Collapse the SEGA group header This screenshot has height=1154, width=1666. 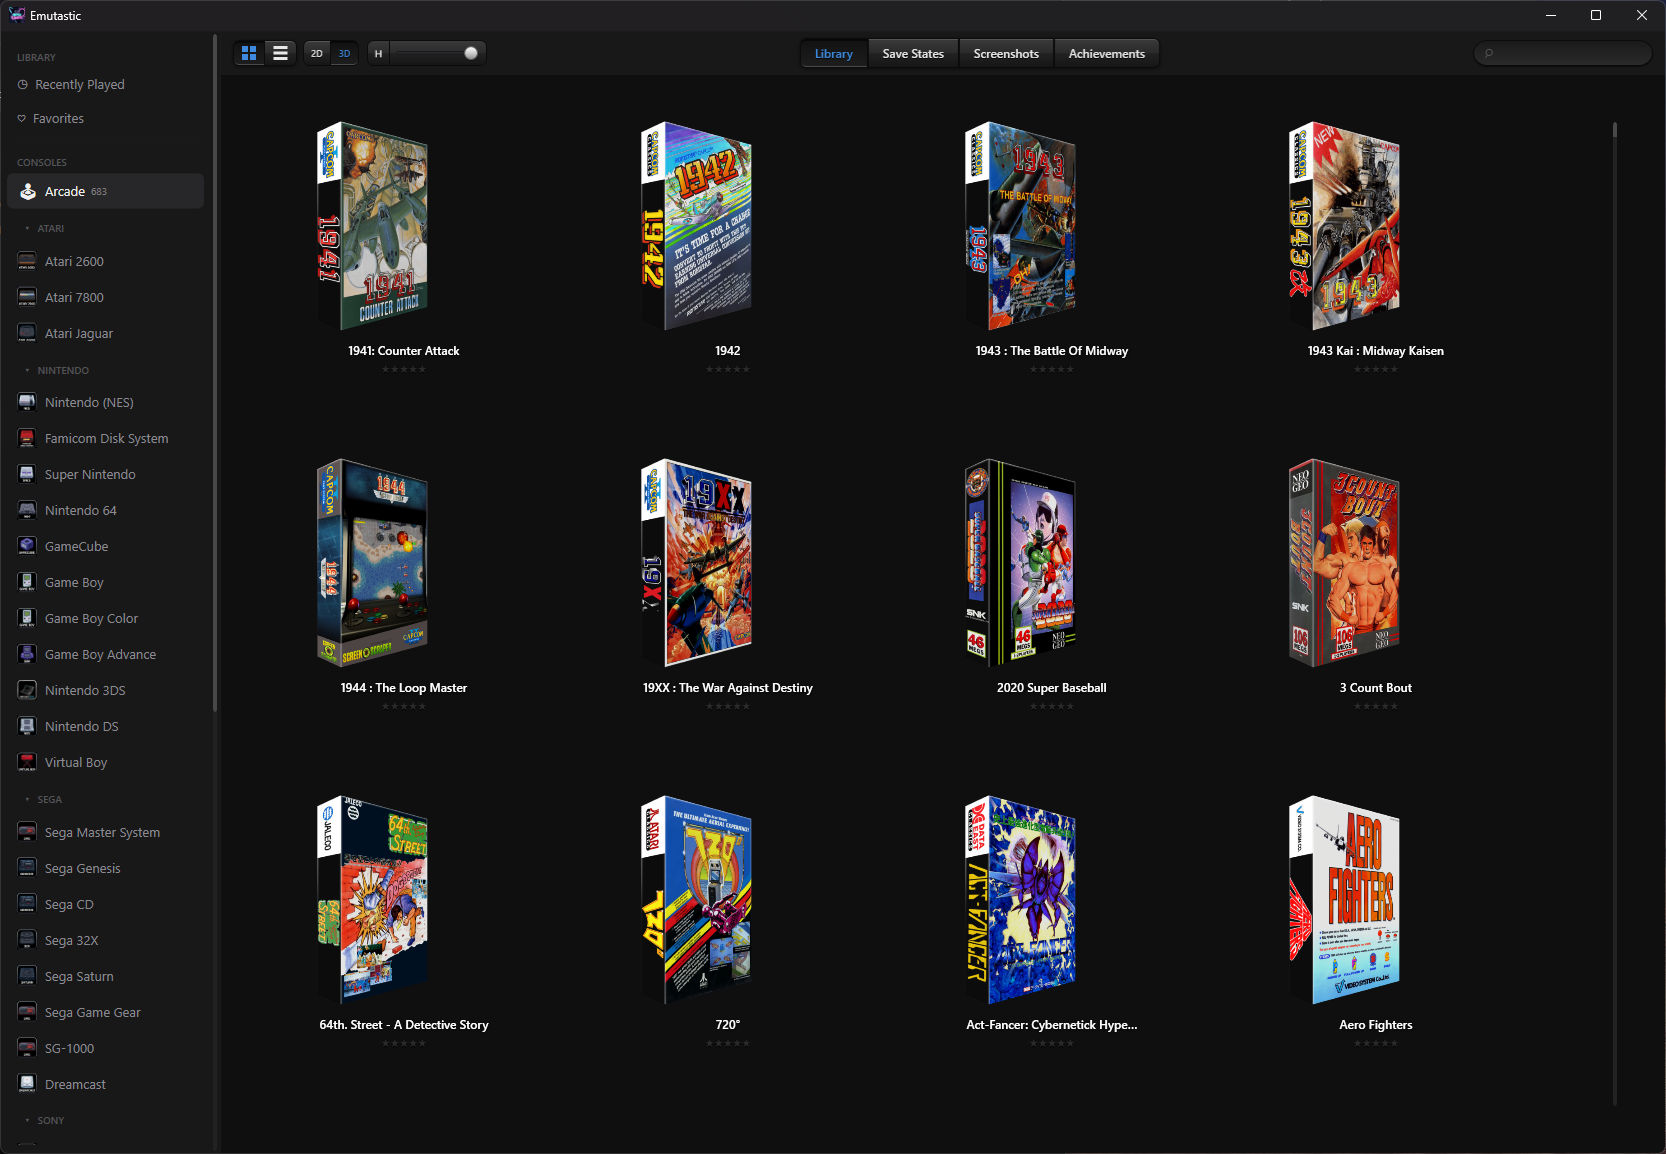point(44,800)
